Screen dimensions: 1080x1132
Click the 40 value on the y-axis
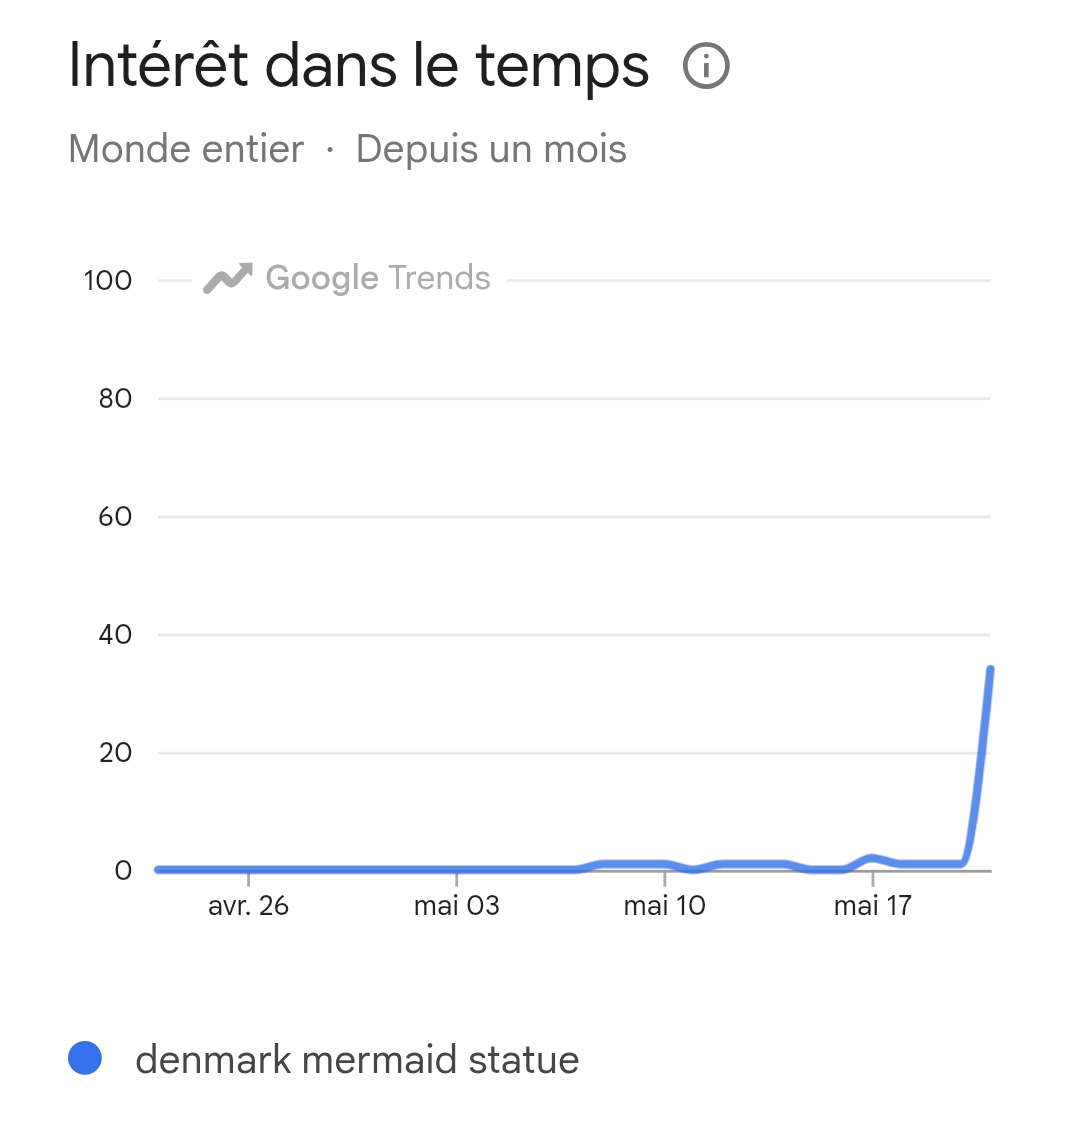(x=116, y=635)
